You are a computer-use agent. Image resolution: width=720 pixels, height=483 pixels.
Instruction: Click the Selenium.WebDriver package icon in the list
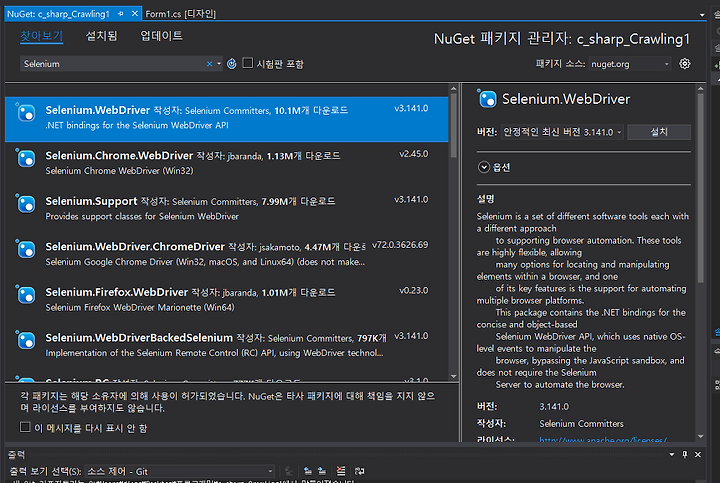[26, 113]
